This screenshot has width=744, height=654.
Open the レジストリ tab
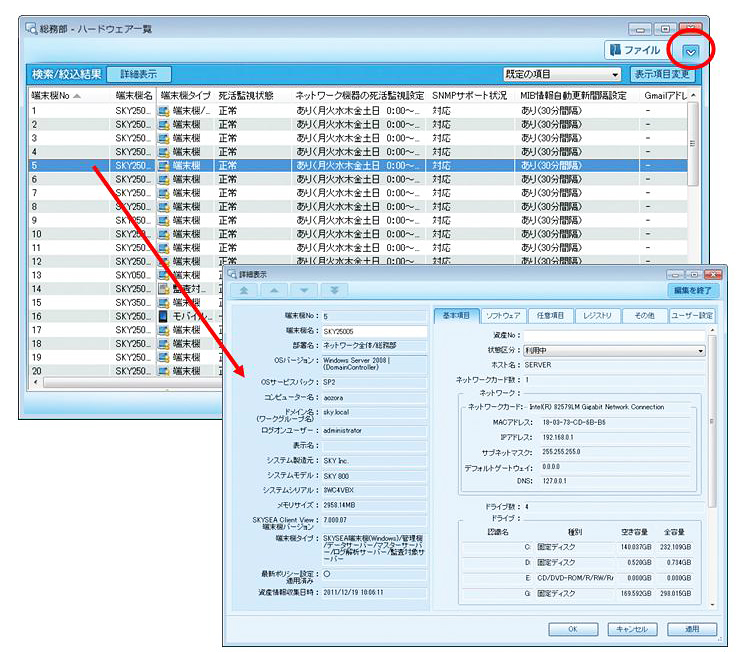(597, 316)
